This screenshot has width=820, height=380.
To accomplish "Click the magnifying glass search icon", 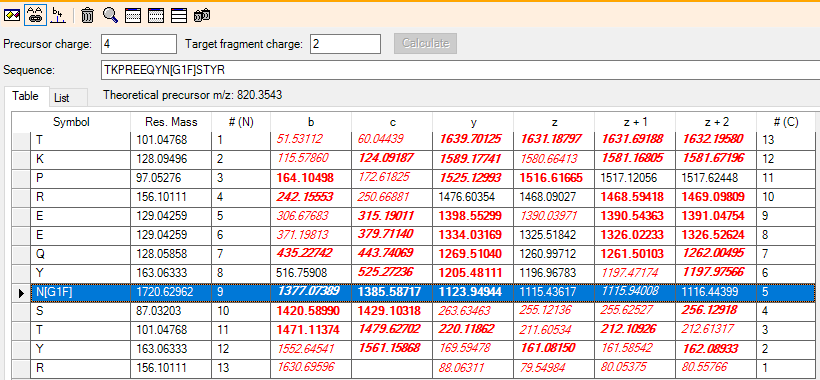I will [x=110, y=15].
